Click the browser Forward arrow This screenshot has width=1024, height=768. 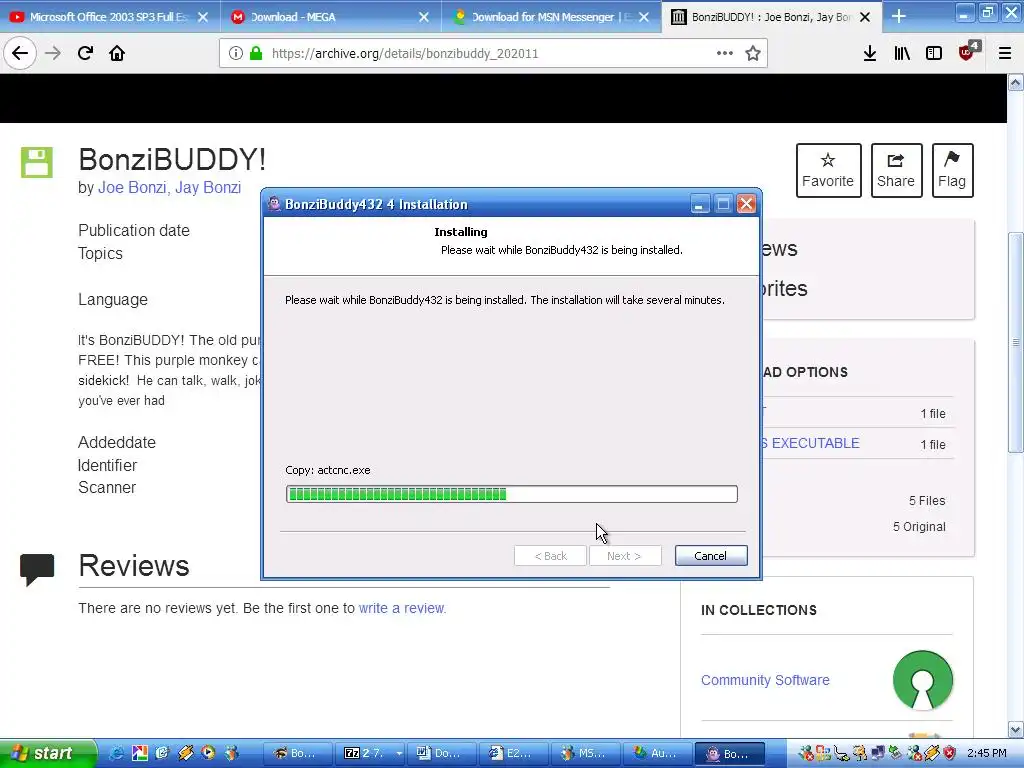pos(53,54)
